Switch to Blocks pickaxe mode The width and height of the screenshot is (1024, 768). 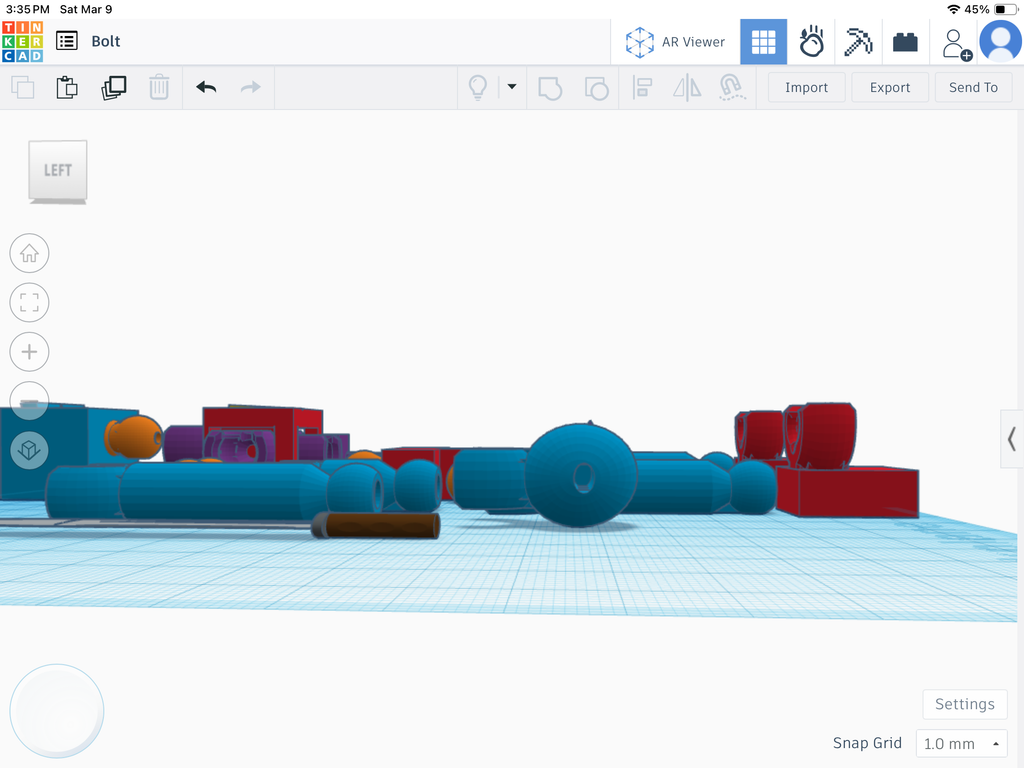[858, 42]
